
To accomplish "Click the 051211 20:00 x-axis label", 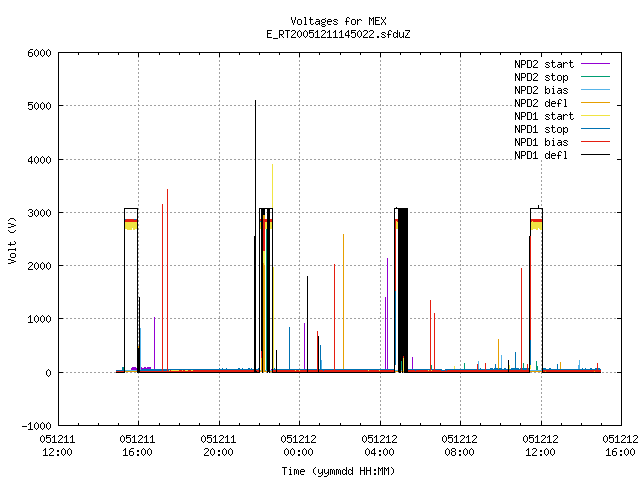I will (218, 446).
